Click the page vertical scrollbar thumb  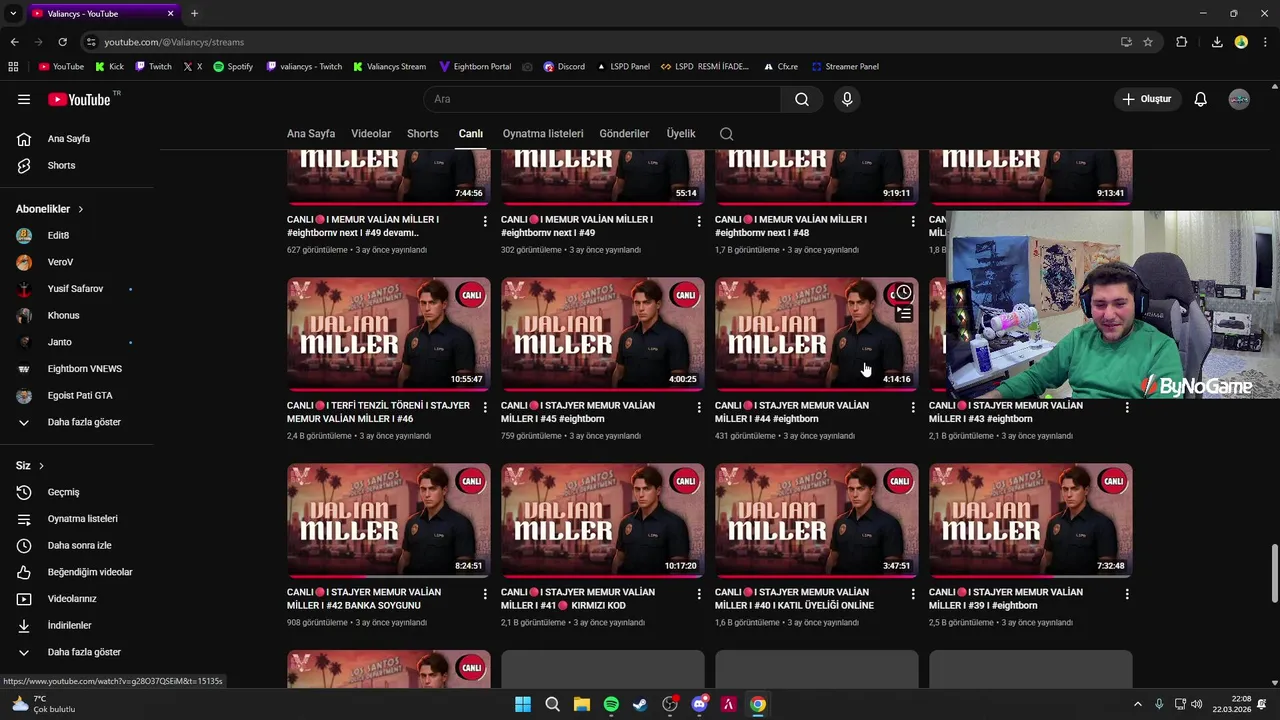(1274, 574)
